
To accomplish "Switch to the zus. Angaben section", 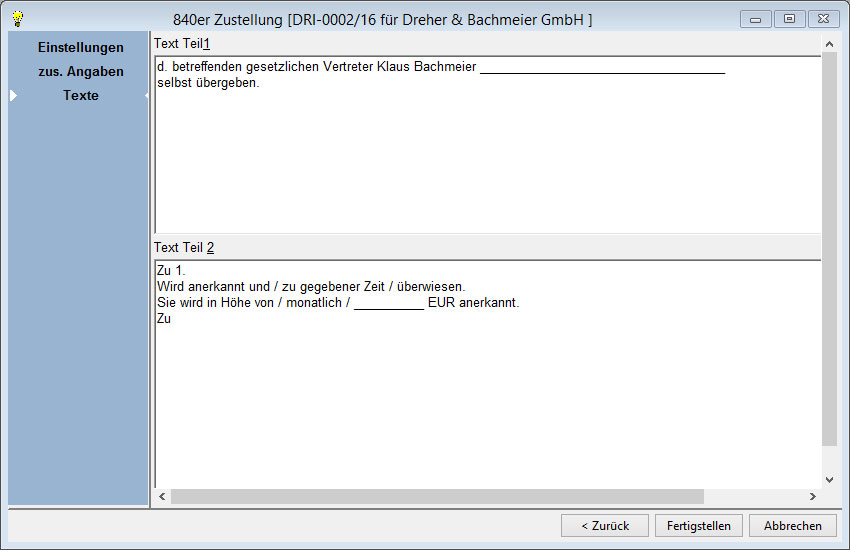I will point(80,71).
